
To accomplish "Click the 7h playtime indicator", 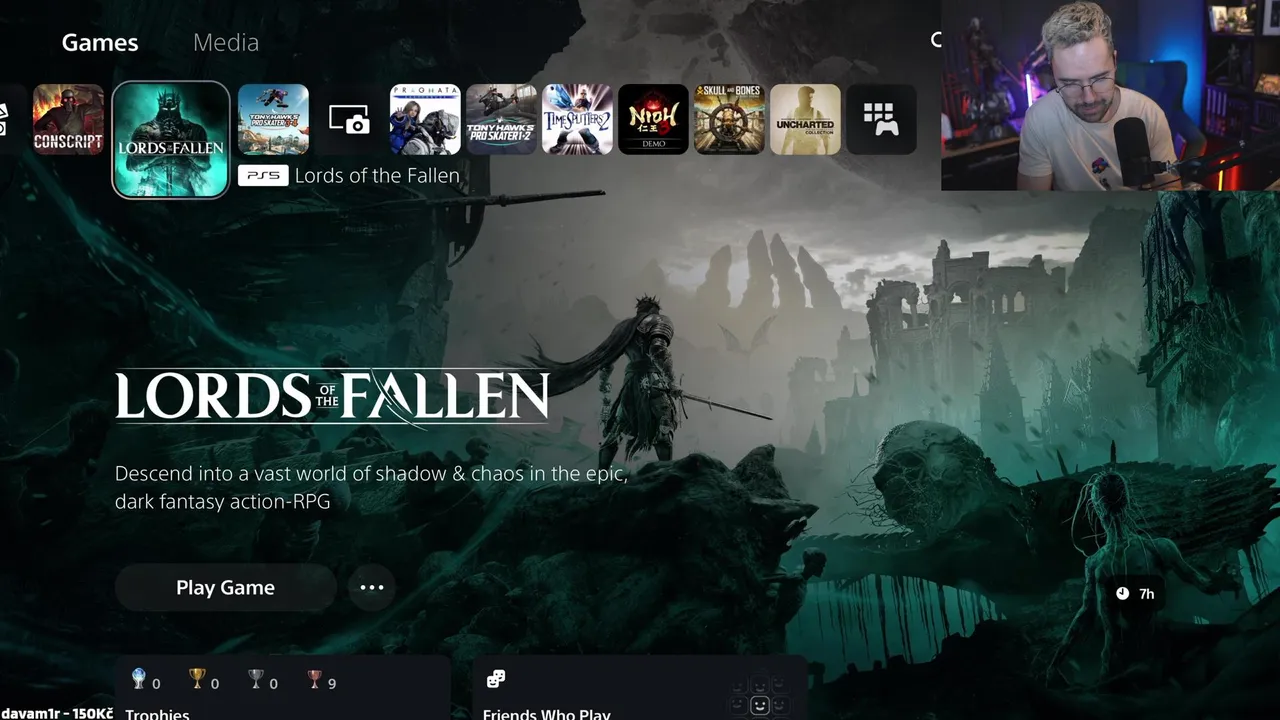I will (x=1135, y=593).
